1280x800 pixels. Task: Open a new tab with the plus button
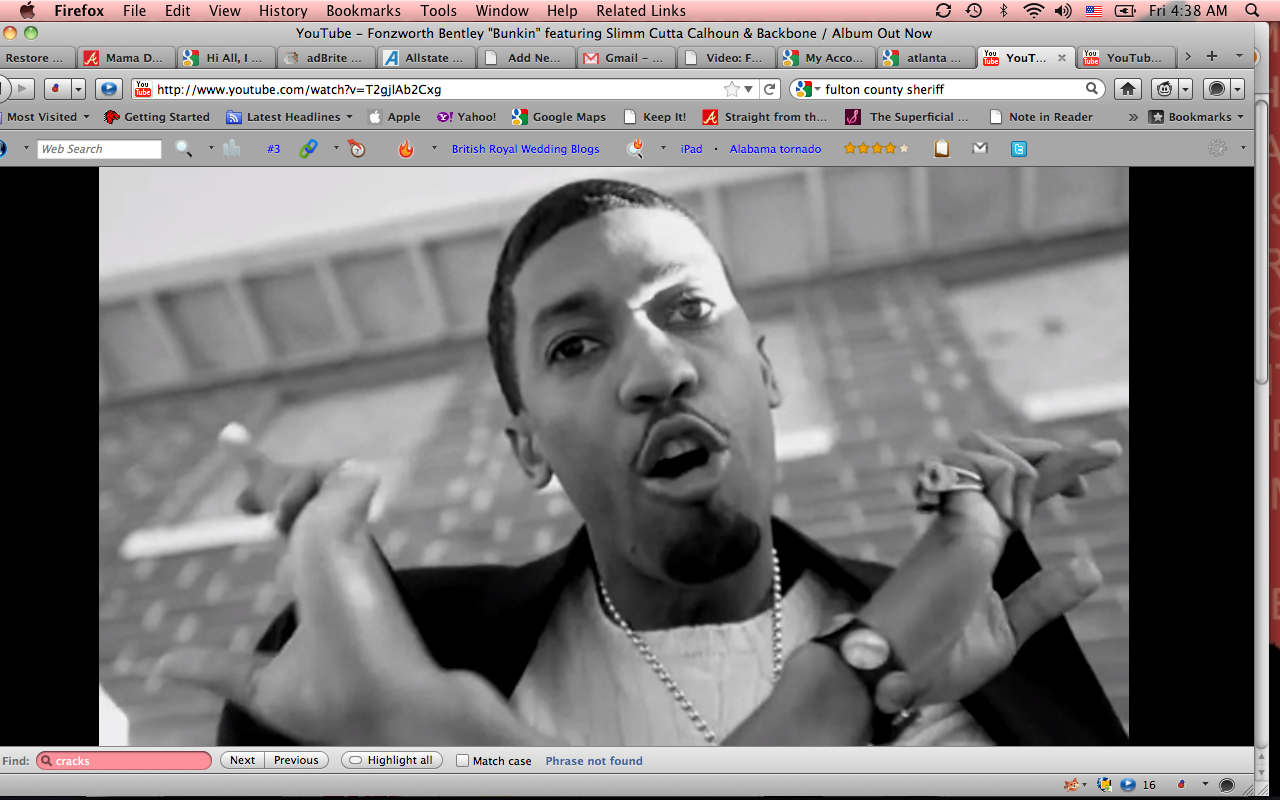1212,57
